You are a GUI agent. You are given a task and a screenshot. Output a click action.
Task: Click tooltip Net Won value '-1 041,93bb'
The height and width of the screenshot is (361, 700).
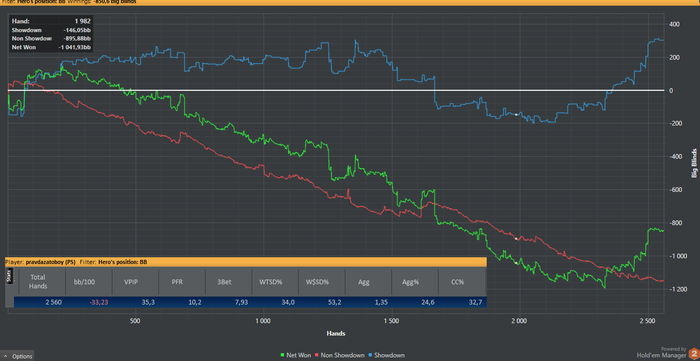pos(75,47)
